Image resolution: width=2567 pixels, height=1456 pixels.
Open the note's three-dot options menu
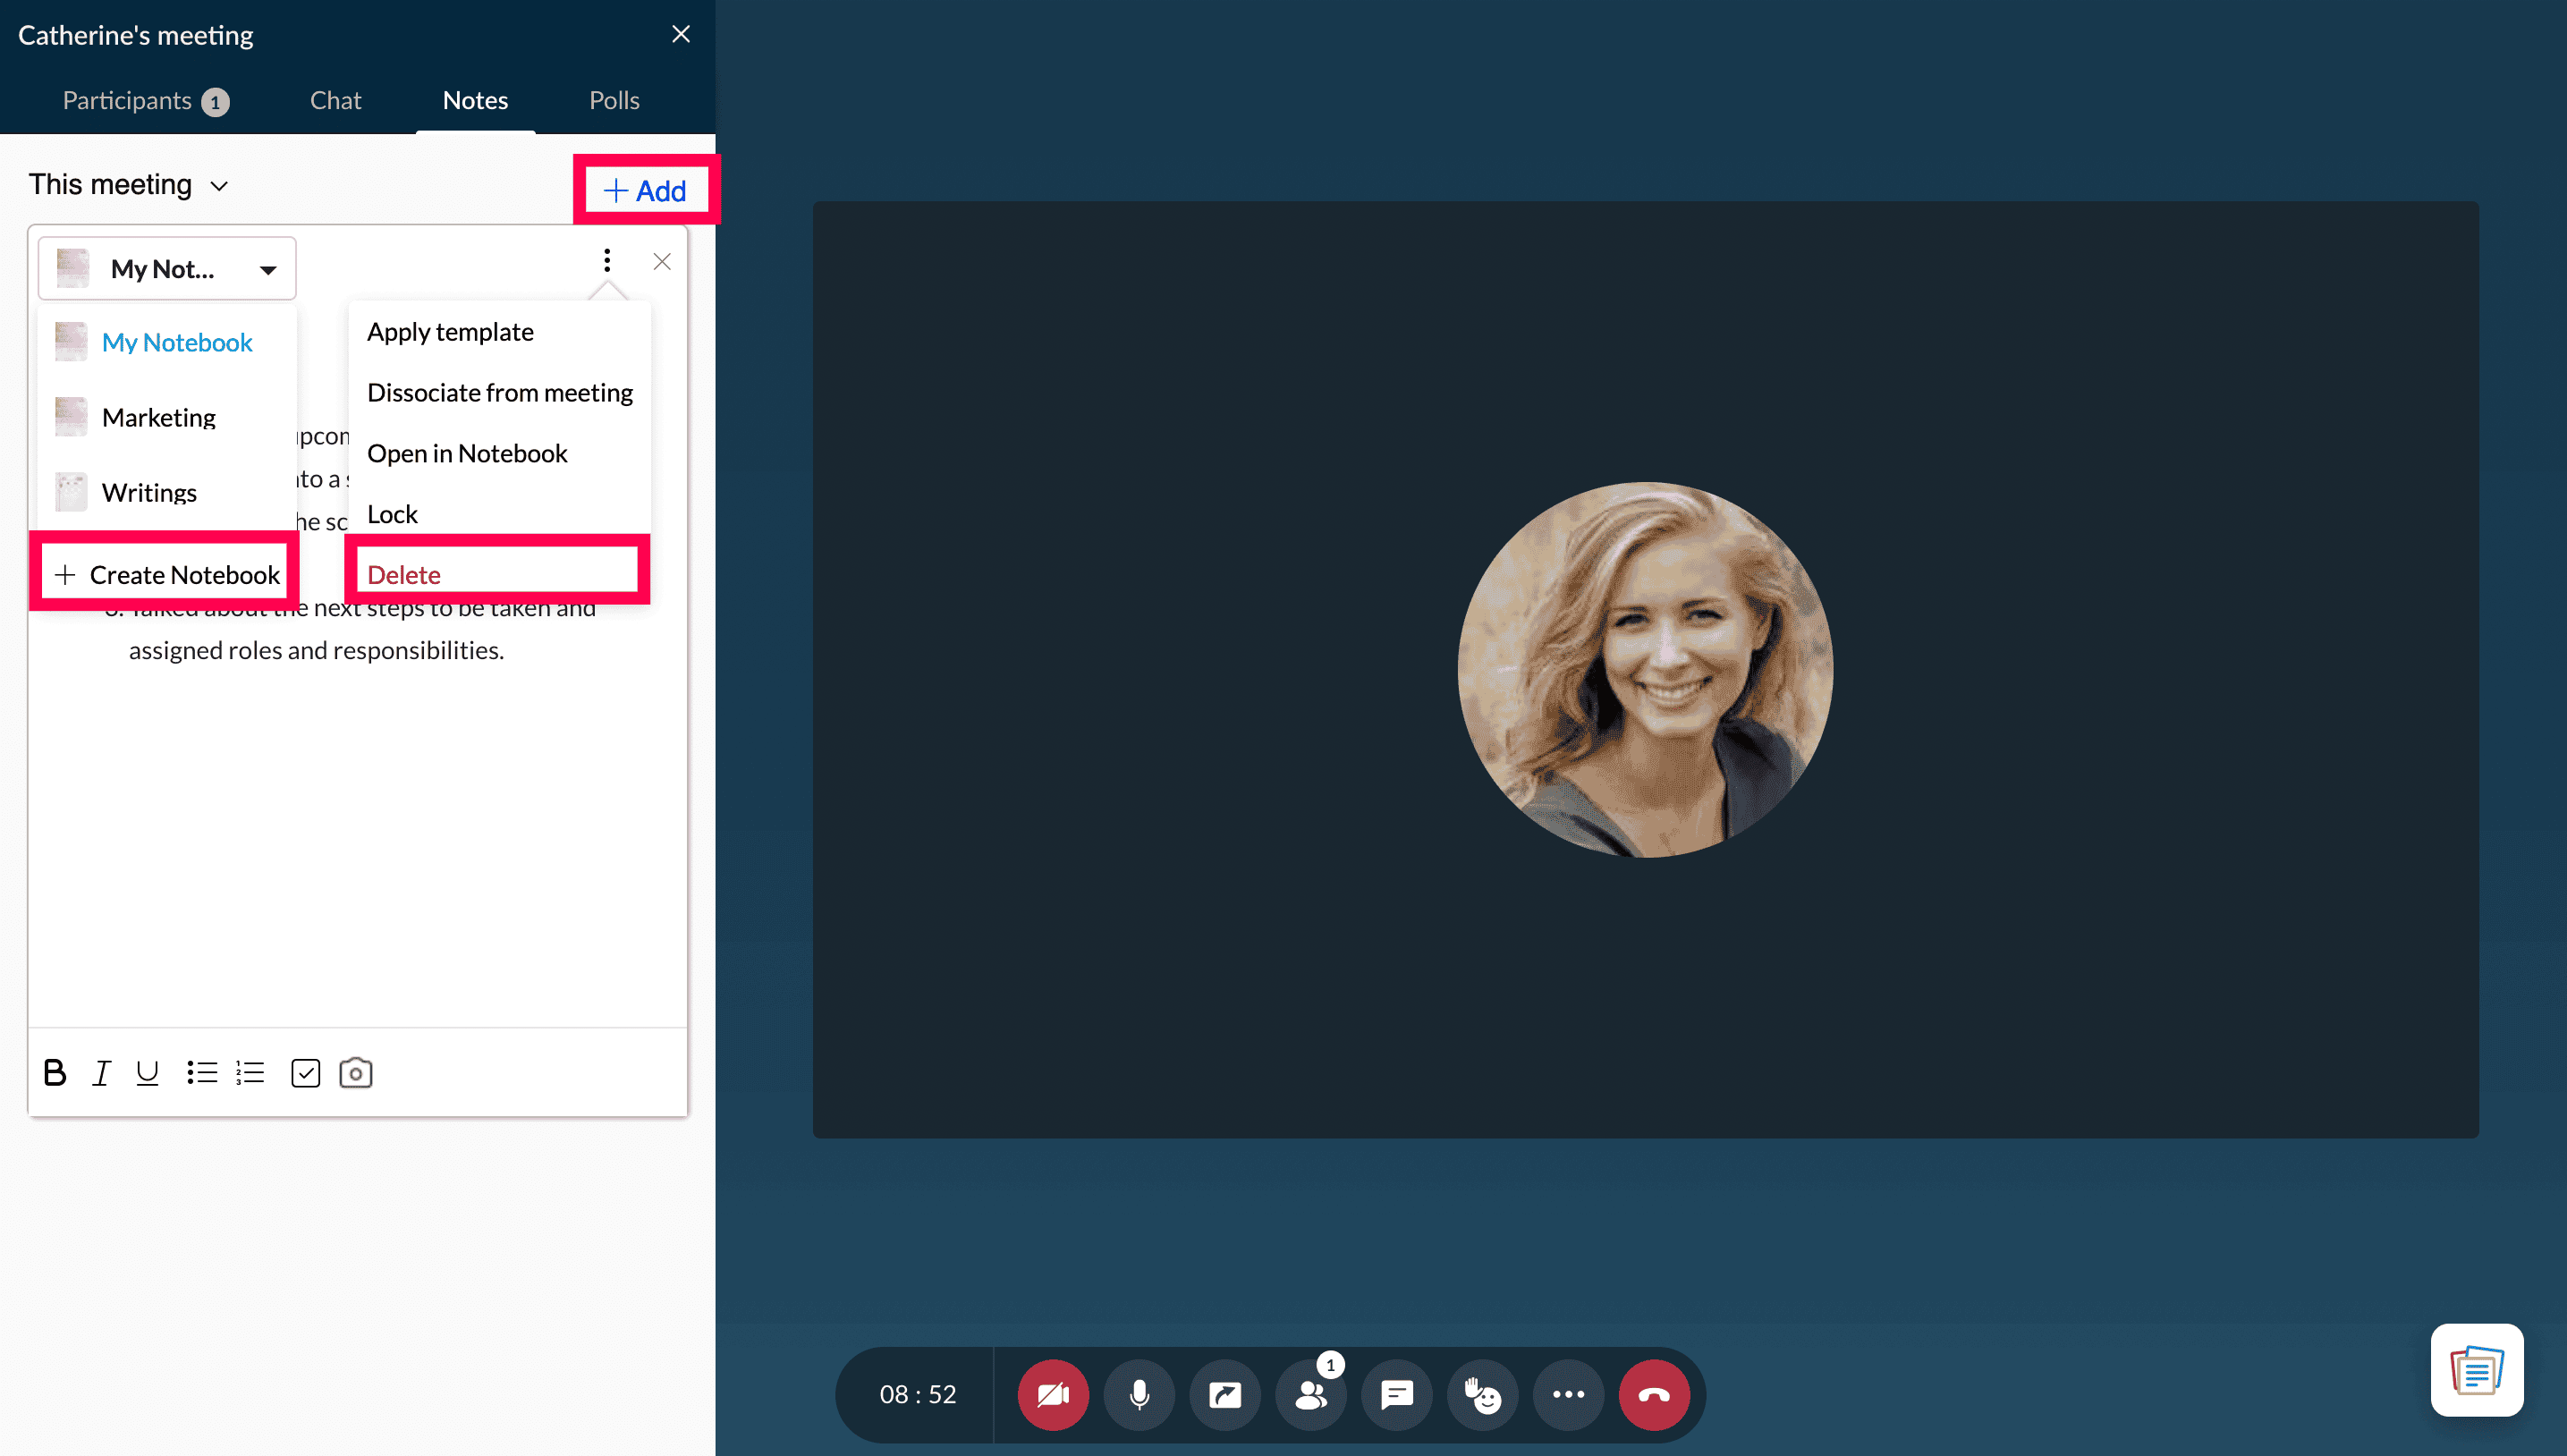(607, 261)
